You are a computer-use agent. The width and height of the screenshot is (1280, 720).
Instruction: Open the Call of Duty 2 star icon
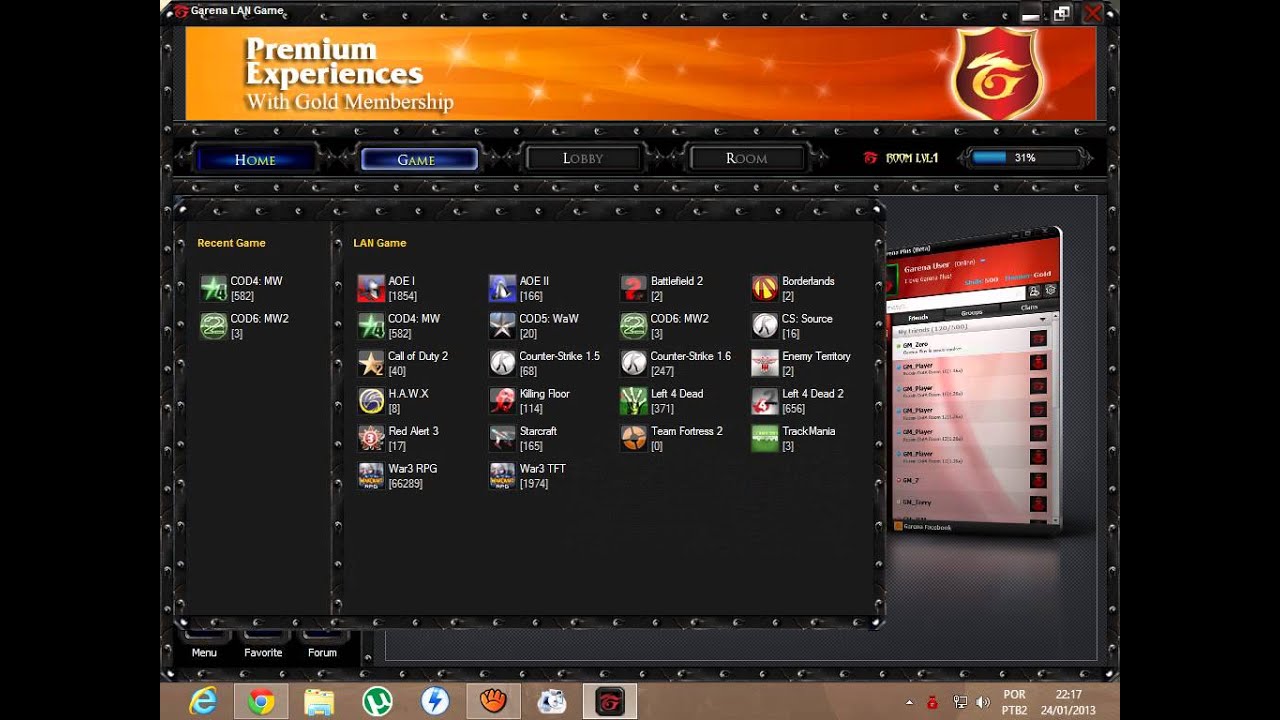[371, 364]
